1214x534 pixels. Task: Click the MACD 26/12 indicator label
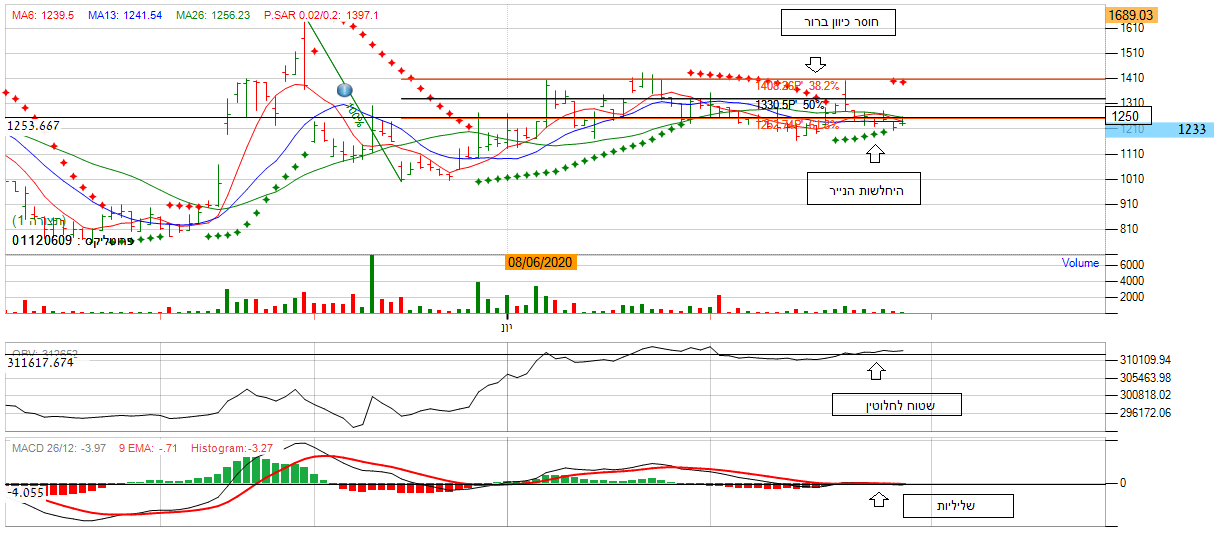point(57,448)
